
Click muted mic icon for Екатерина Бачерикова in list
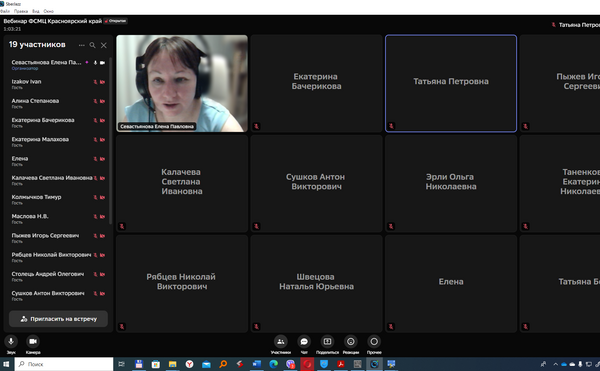[x=95, y=120]
